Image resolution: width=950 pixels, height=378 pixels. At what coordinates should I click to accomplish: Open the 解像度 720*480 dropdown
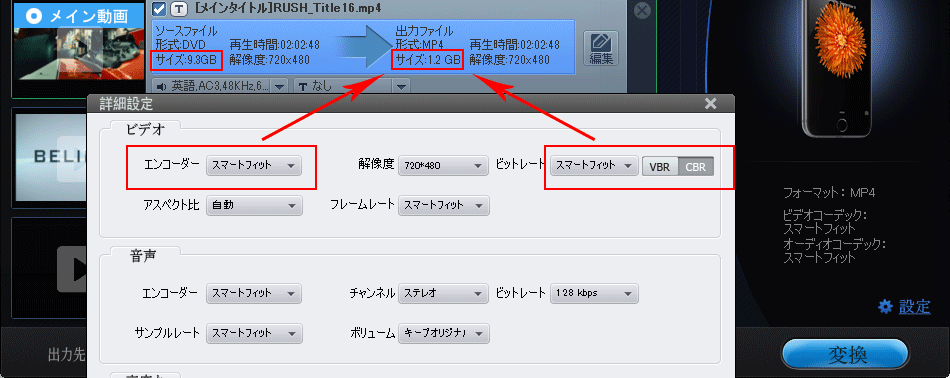pos(443,165)
